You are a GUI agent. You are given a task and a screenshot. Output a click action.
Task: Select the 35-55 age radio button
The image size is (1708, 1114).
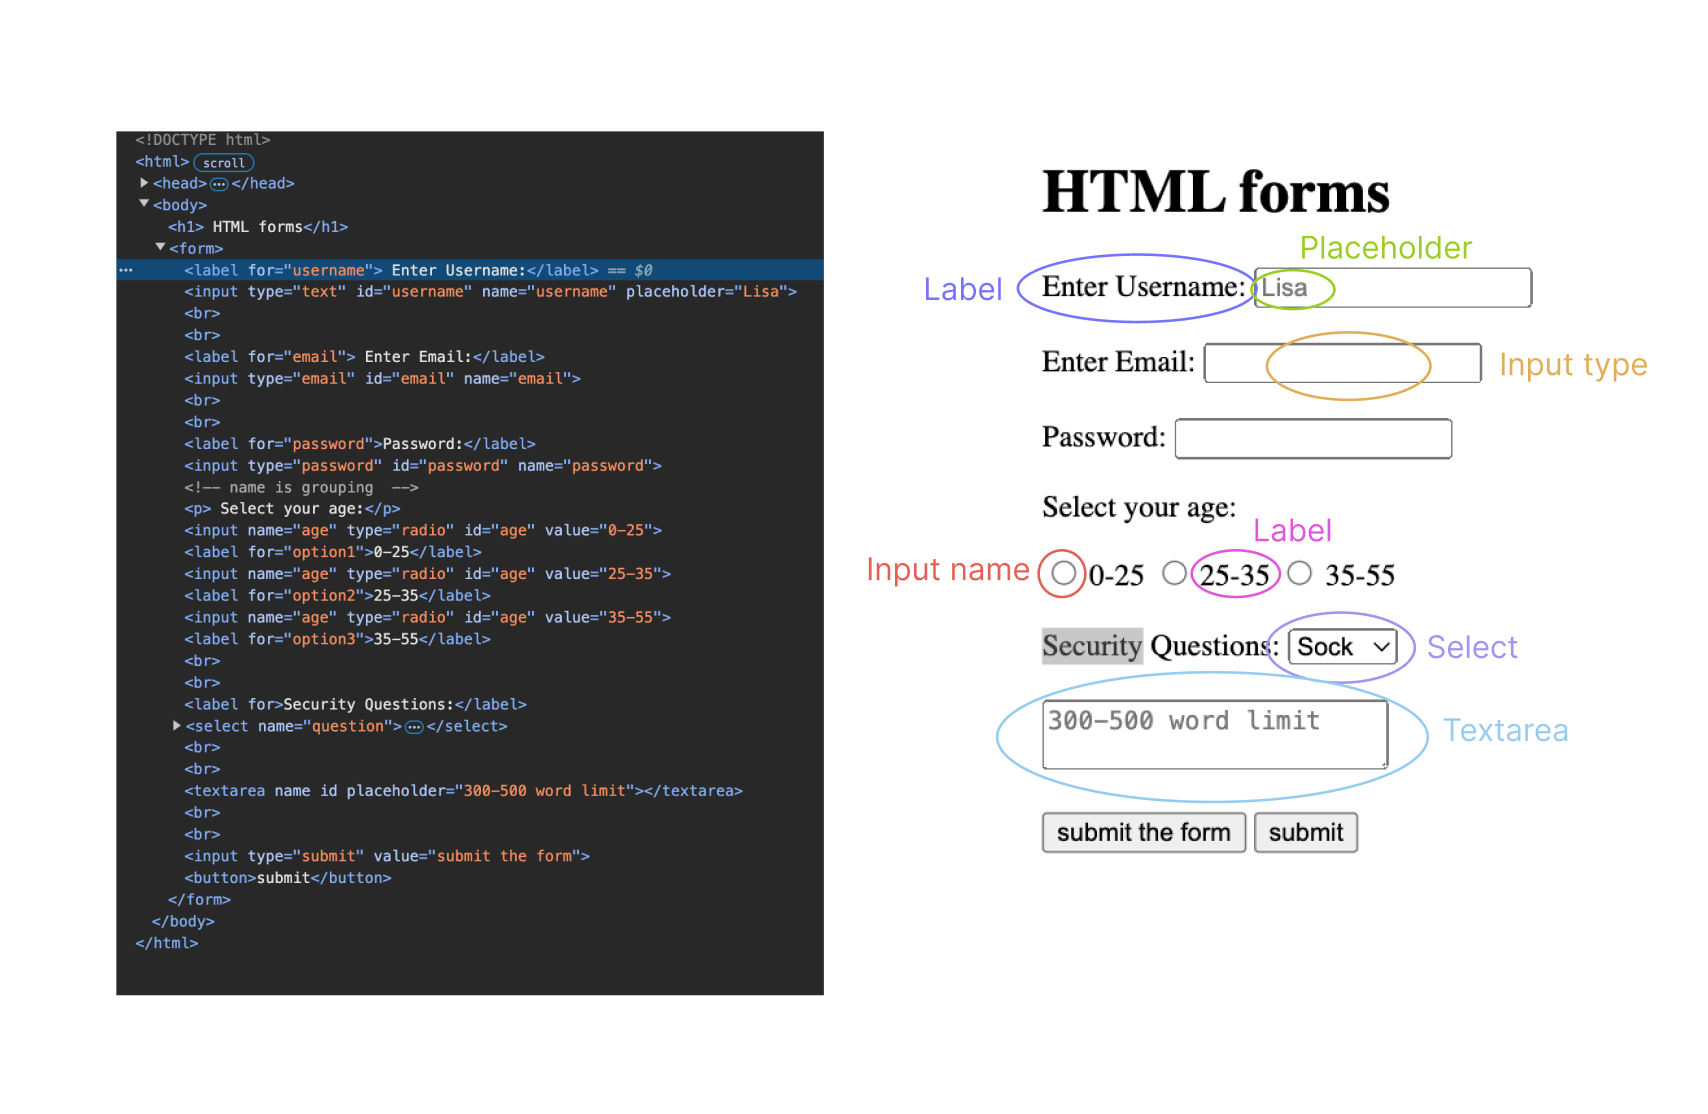point(1299,573)
